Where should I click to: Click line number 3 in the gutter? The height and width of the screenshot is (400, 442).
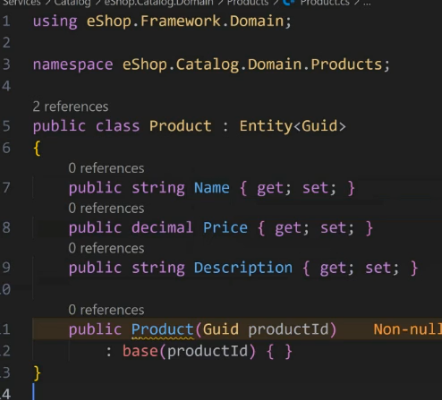pos(6,64)
